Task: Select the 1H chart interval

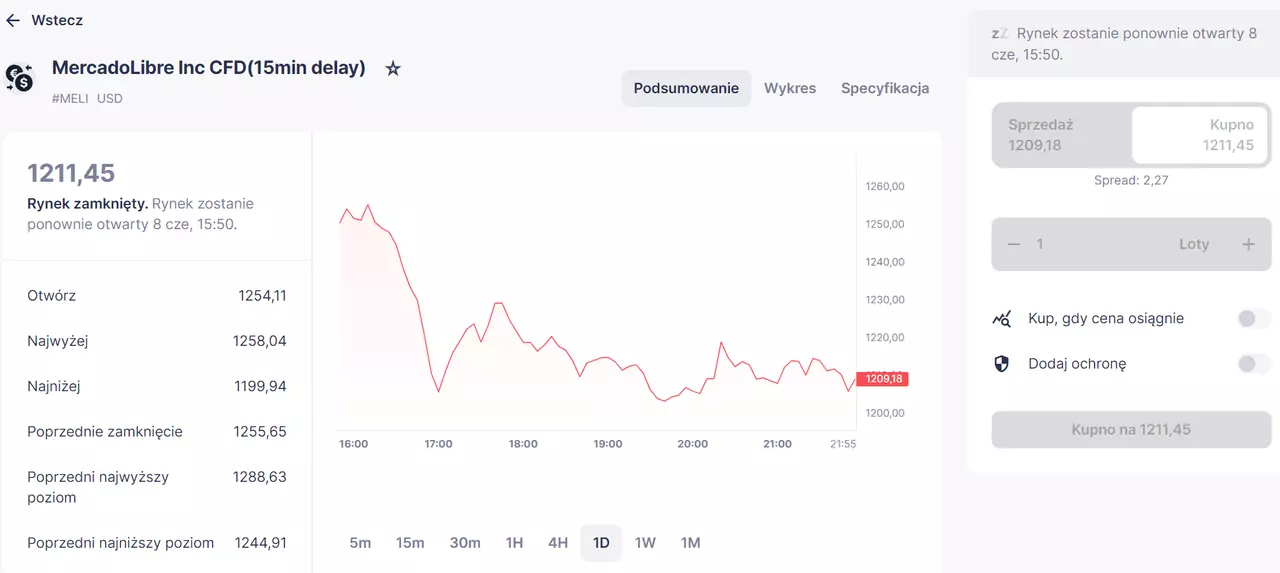Action: 514,543
